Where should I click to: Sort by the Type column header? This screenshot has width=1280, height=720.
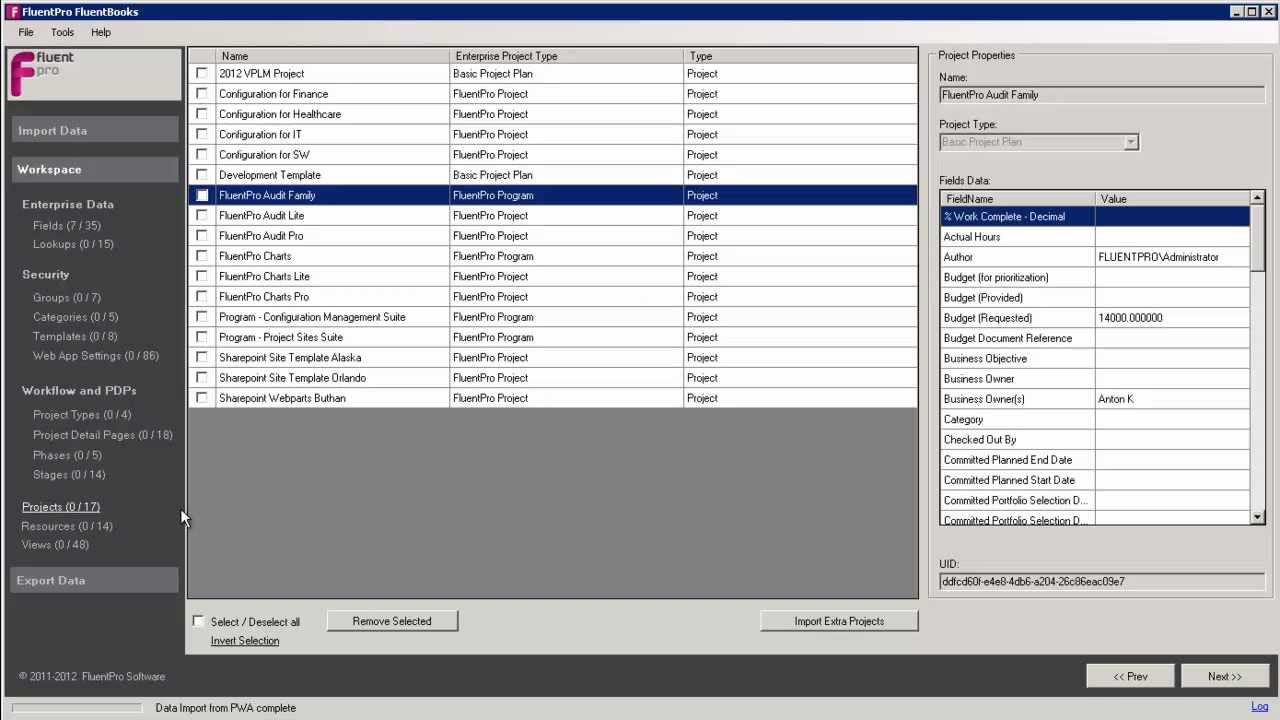800,56
